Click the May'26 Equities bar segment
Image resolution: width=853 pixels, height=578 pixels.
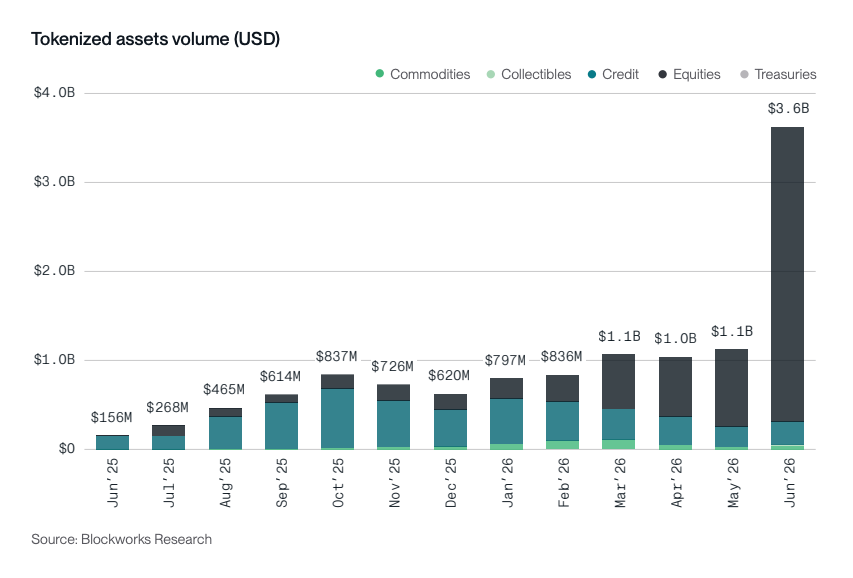(731, 388)
